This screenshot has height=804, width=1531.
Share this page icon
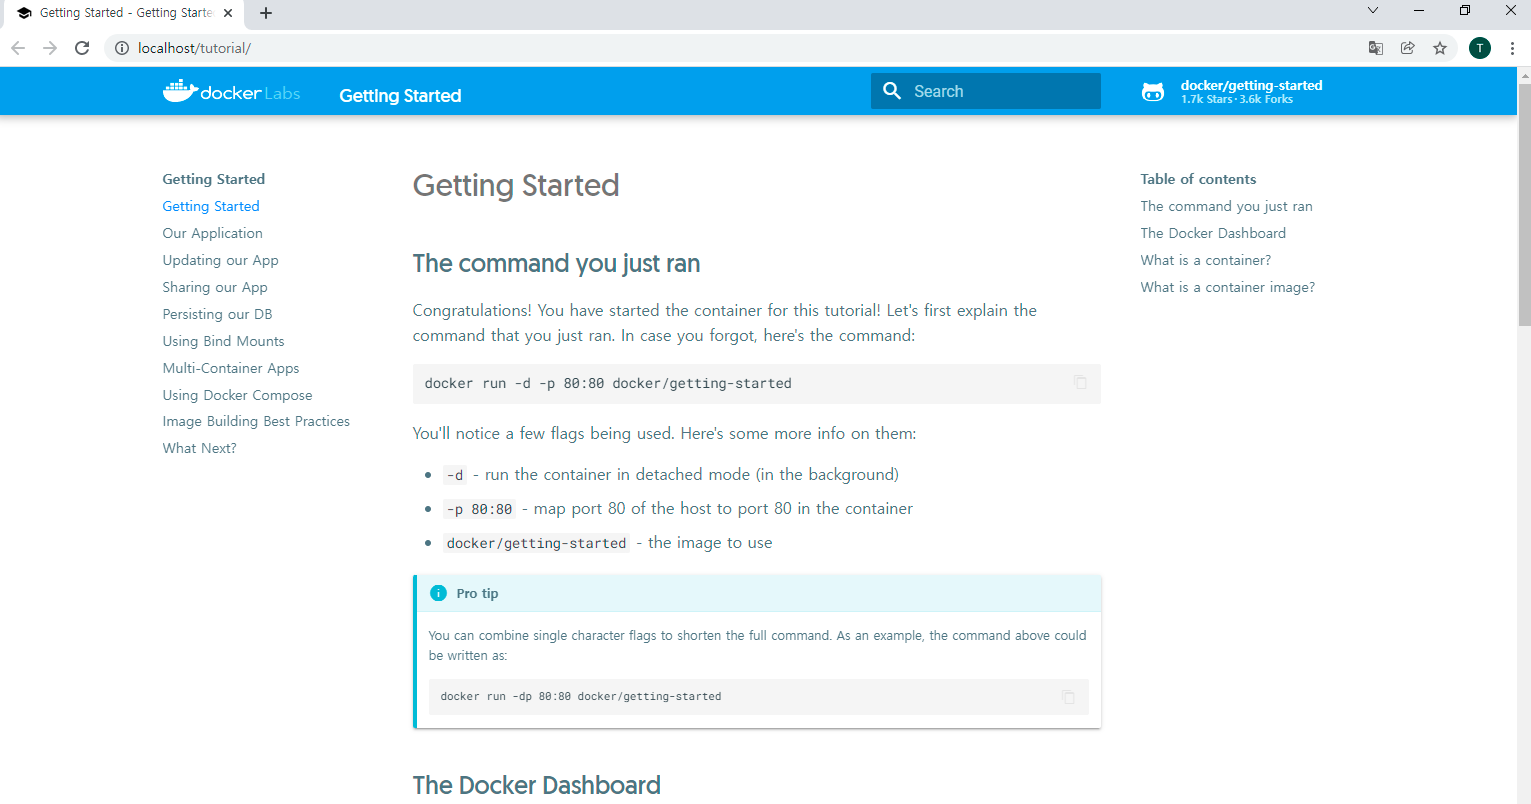(1408, 48)
